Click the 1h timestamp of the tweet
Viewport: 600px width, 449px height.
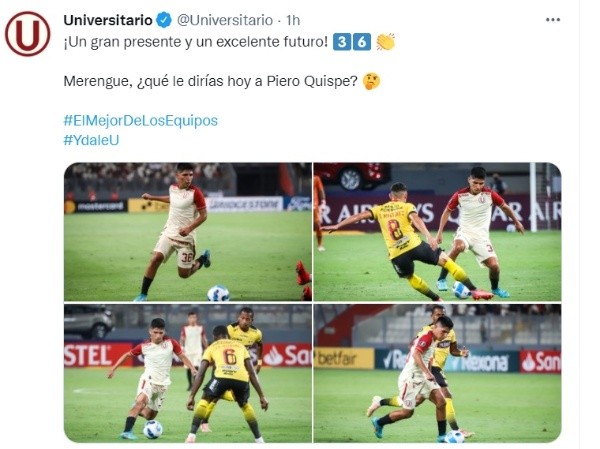click(293, 20)
